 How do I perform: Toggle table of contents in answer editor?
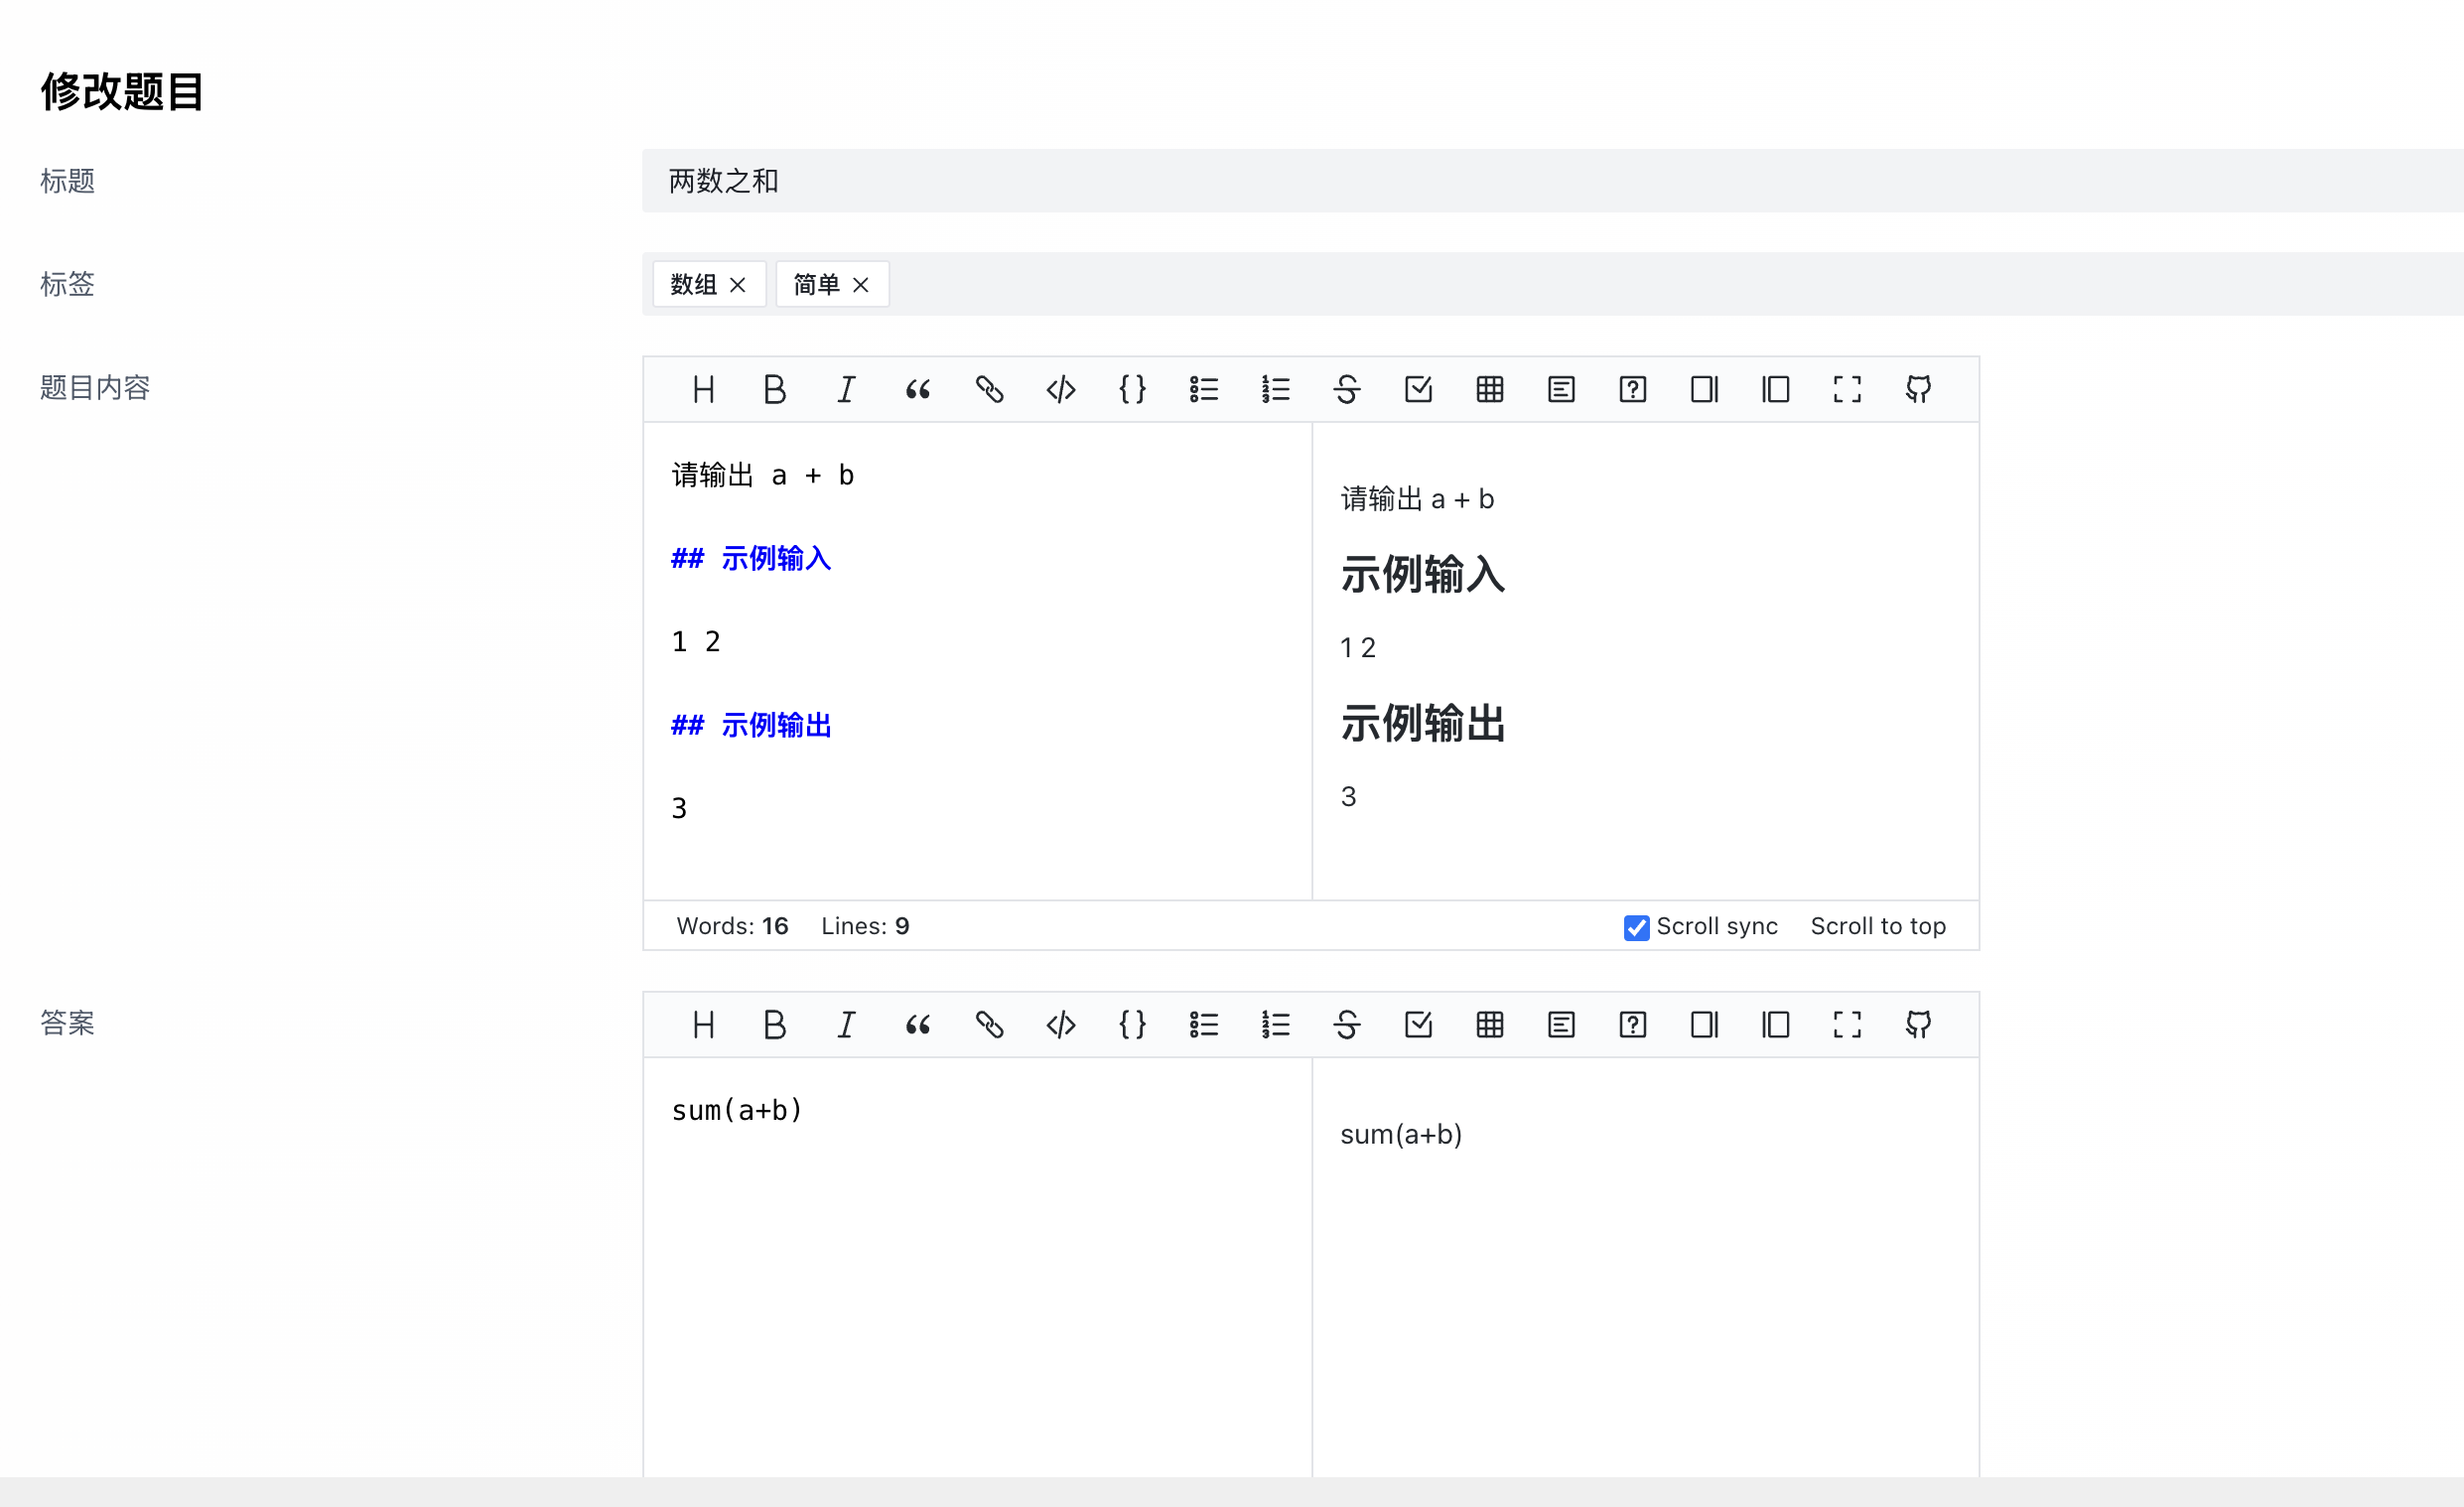pyautogui.click(x=1561, y=1024)
